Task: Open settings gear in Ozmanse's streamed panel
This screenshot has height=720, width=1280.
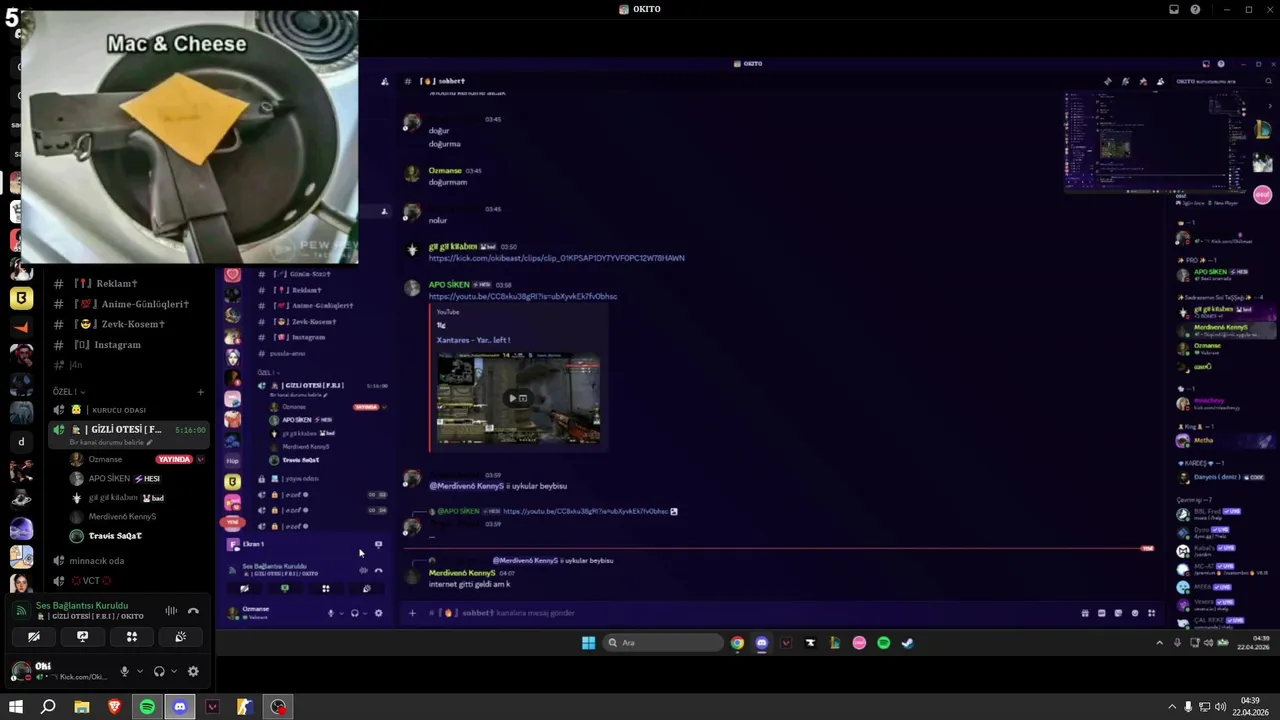Action: click(x=378, y=613)
